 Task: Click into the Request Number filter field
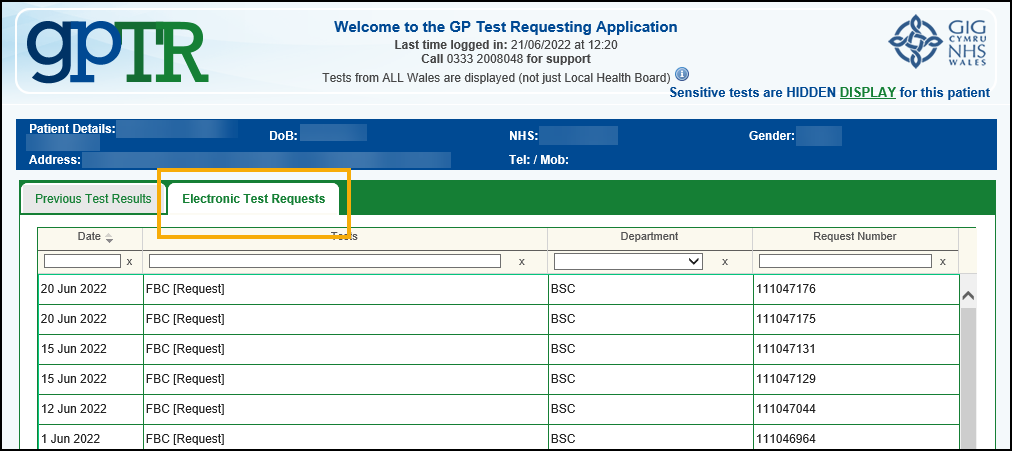(x=845, y=261)
